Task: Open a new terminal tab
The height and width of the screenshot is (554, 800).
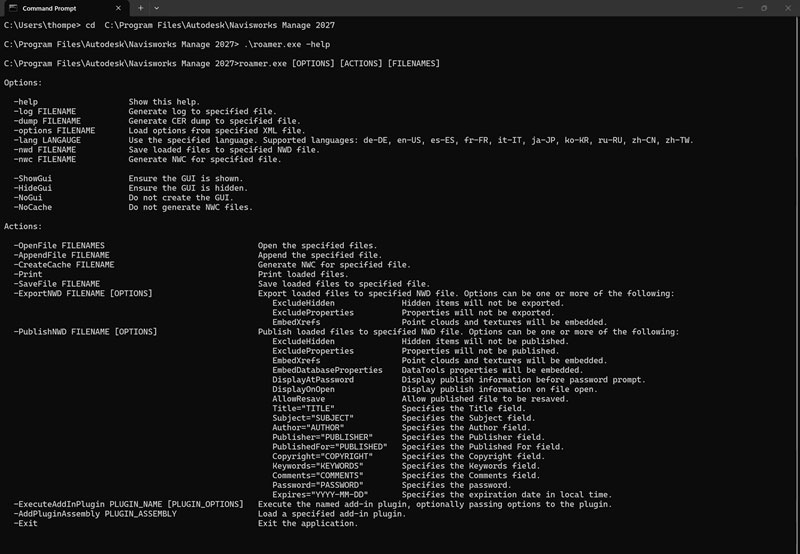Action: [141, 8]
